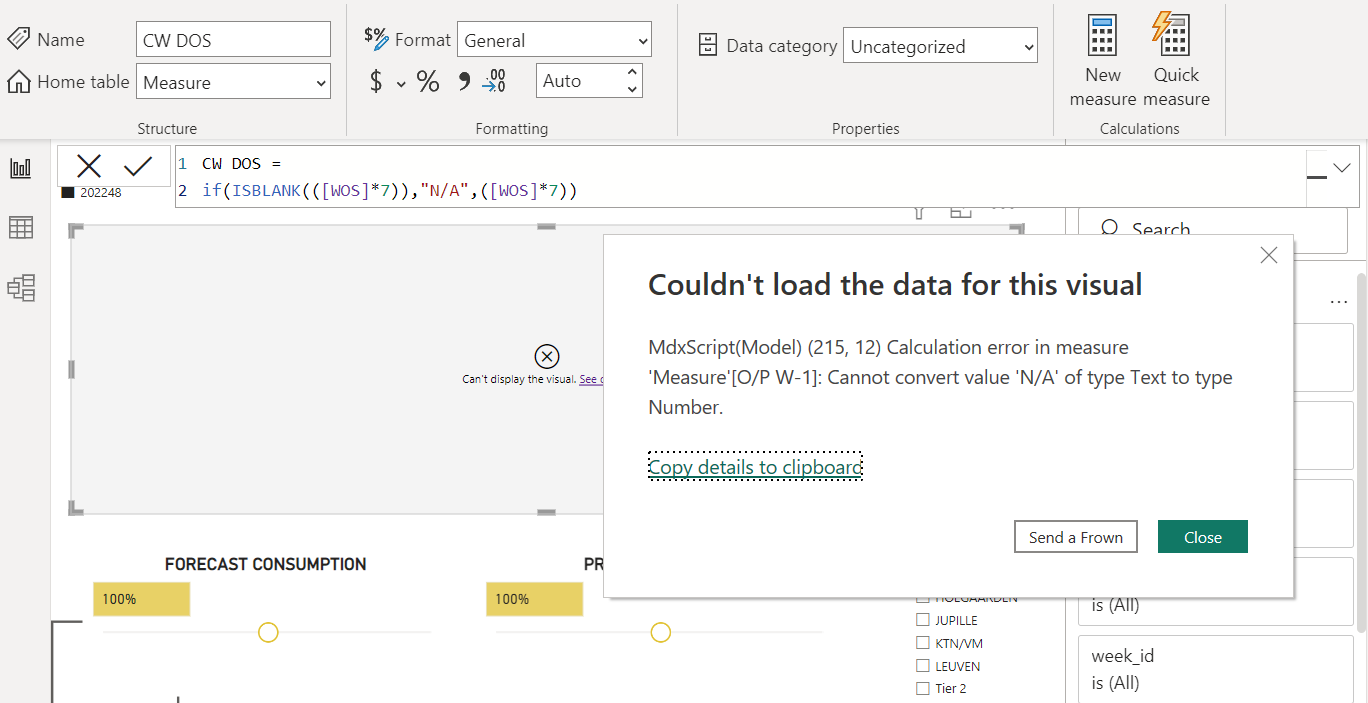The height and width of the screenshot is (703, 1368).
Task: Click the New measure calculator icon
Action: coord(1102,35)
